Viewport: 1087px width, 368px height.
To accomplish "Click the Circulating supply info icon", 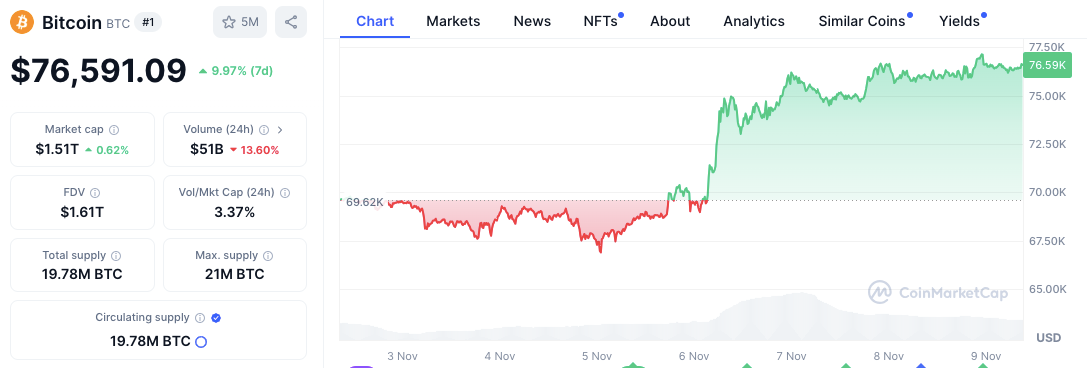I will pos(200,318).
